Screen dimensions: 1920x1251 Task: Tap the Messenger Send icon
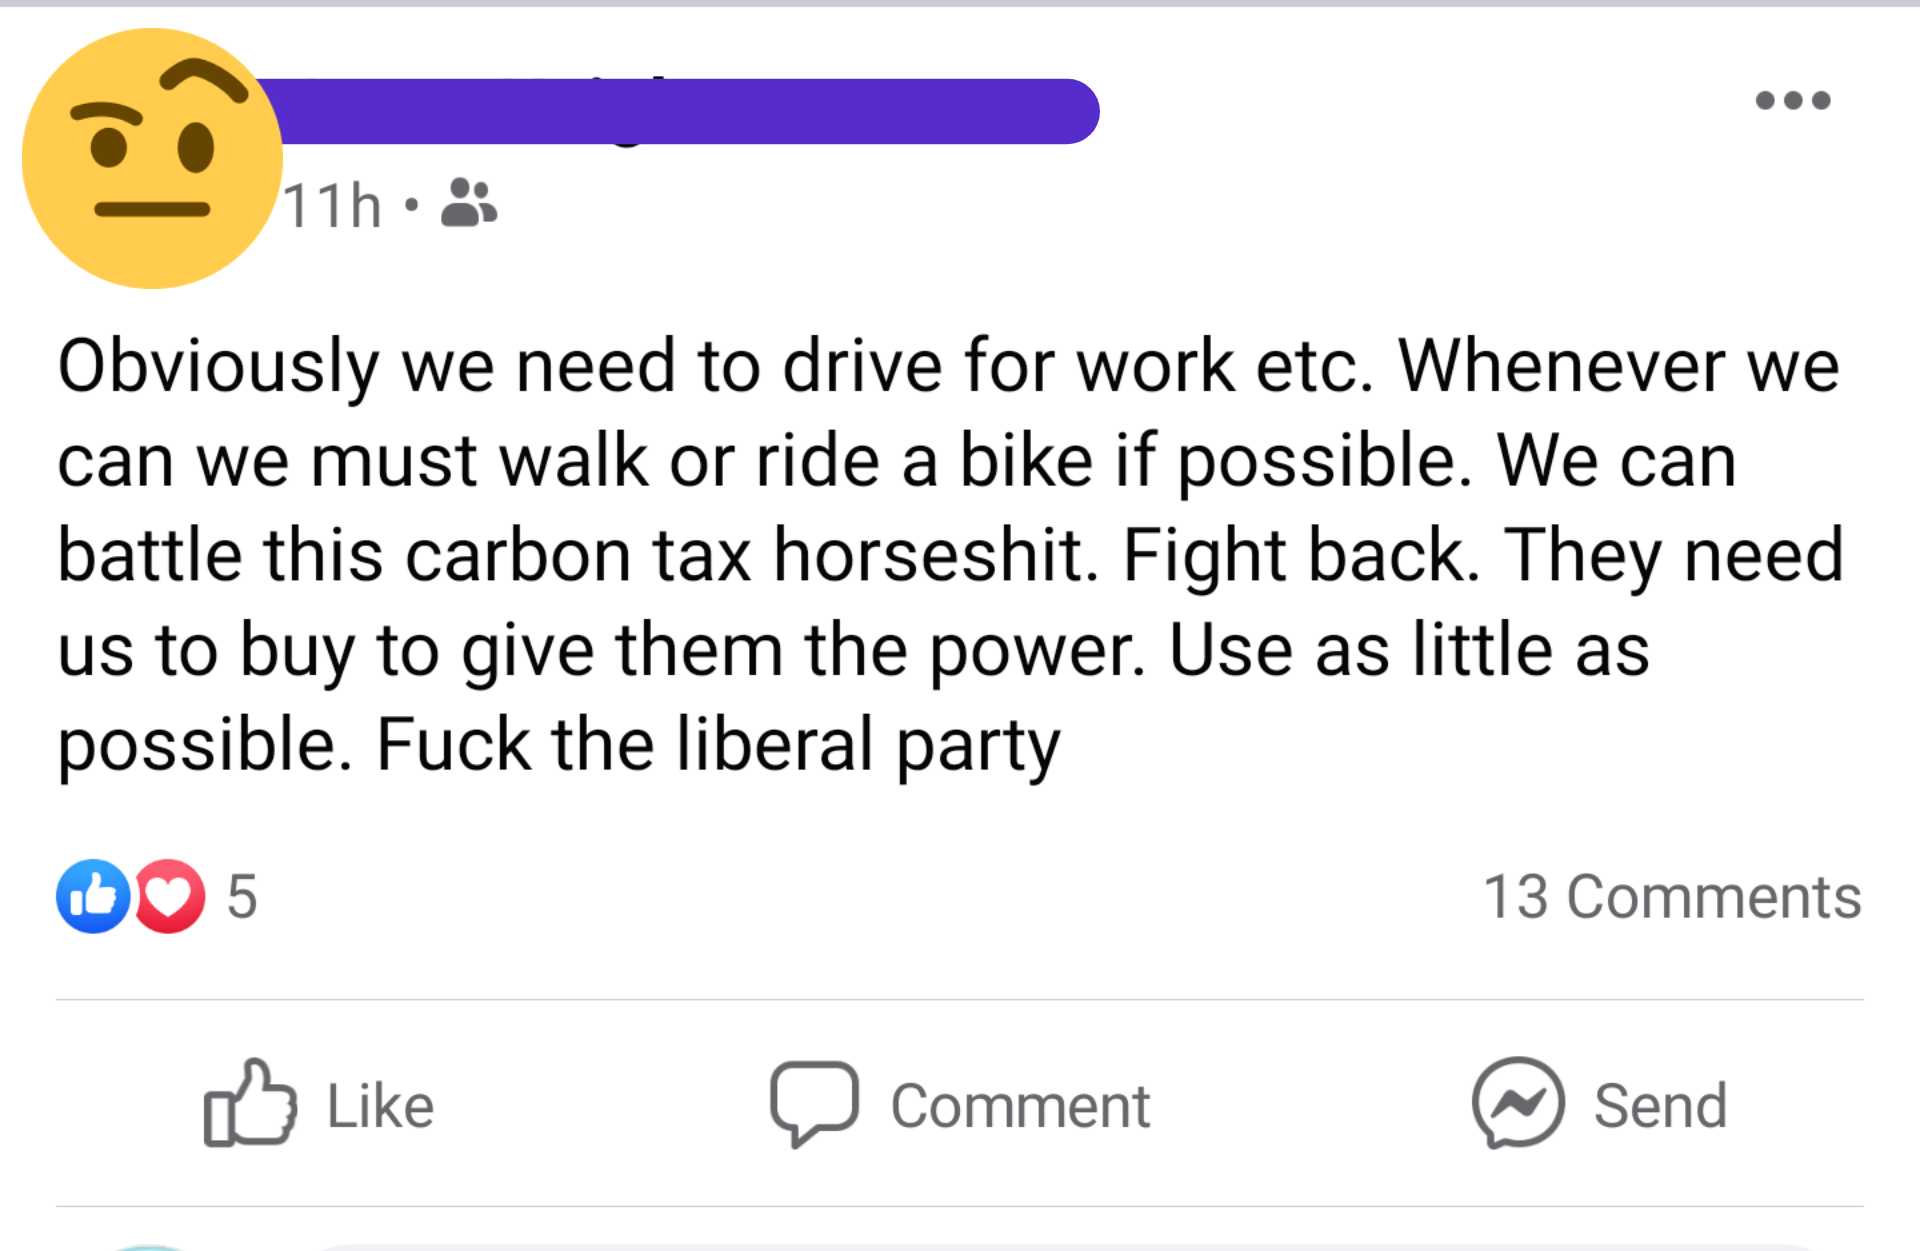pyautogui.click(x=1517, y=1103)
